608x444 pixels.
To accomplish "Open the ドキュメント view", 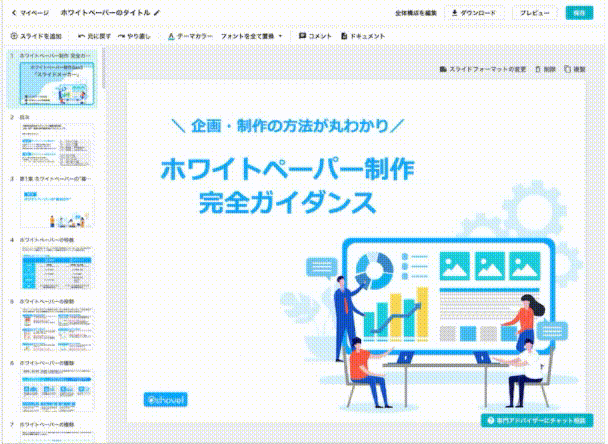I will pyautogui.click(x=367, y=35).
